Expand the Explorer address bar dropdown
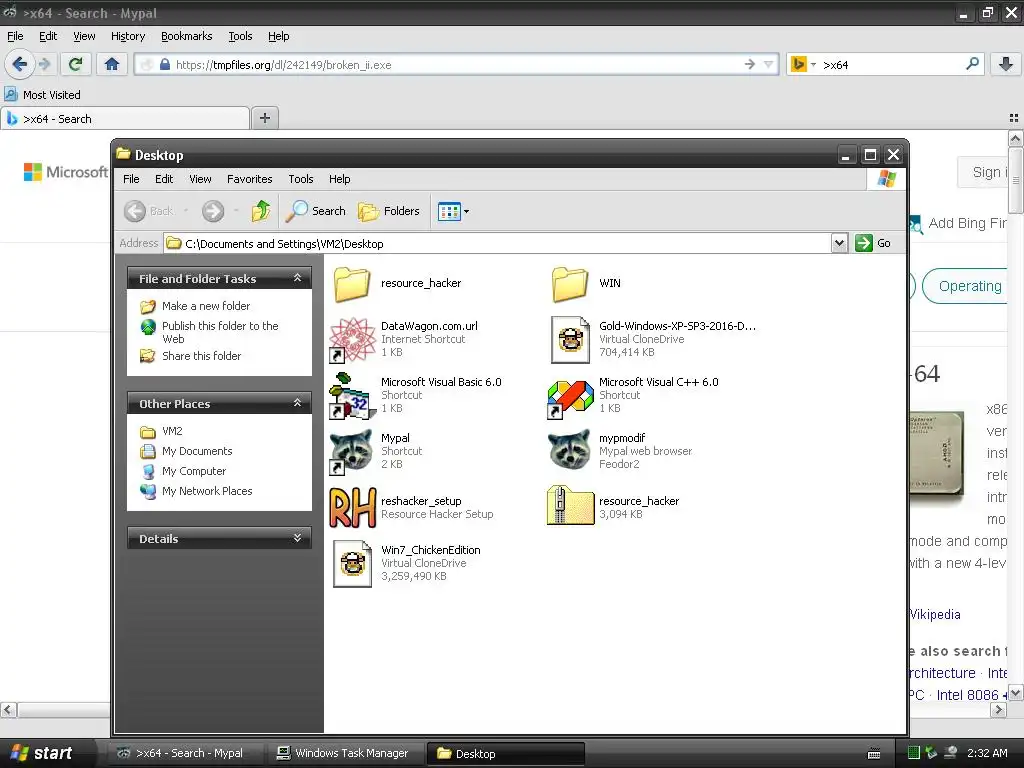The height and width of the screenshot is (768, 1024). 839,243
